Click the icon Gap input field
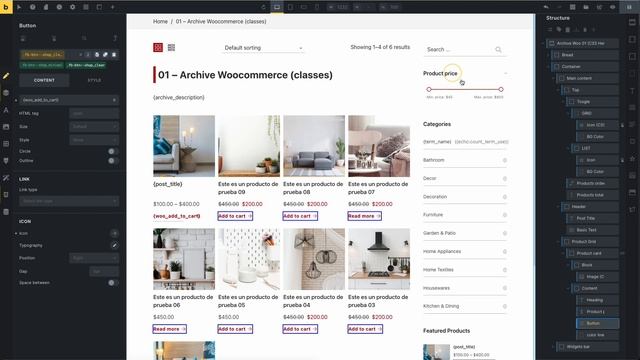This screenshot has height=360, width=640. point(104,271)
